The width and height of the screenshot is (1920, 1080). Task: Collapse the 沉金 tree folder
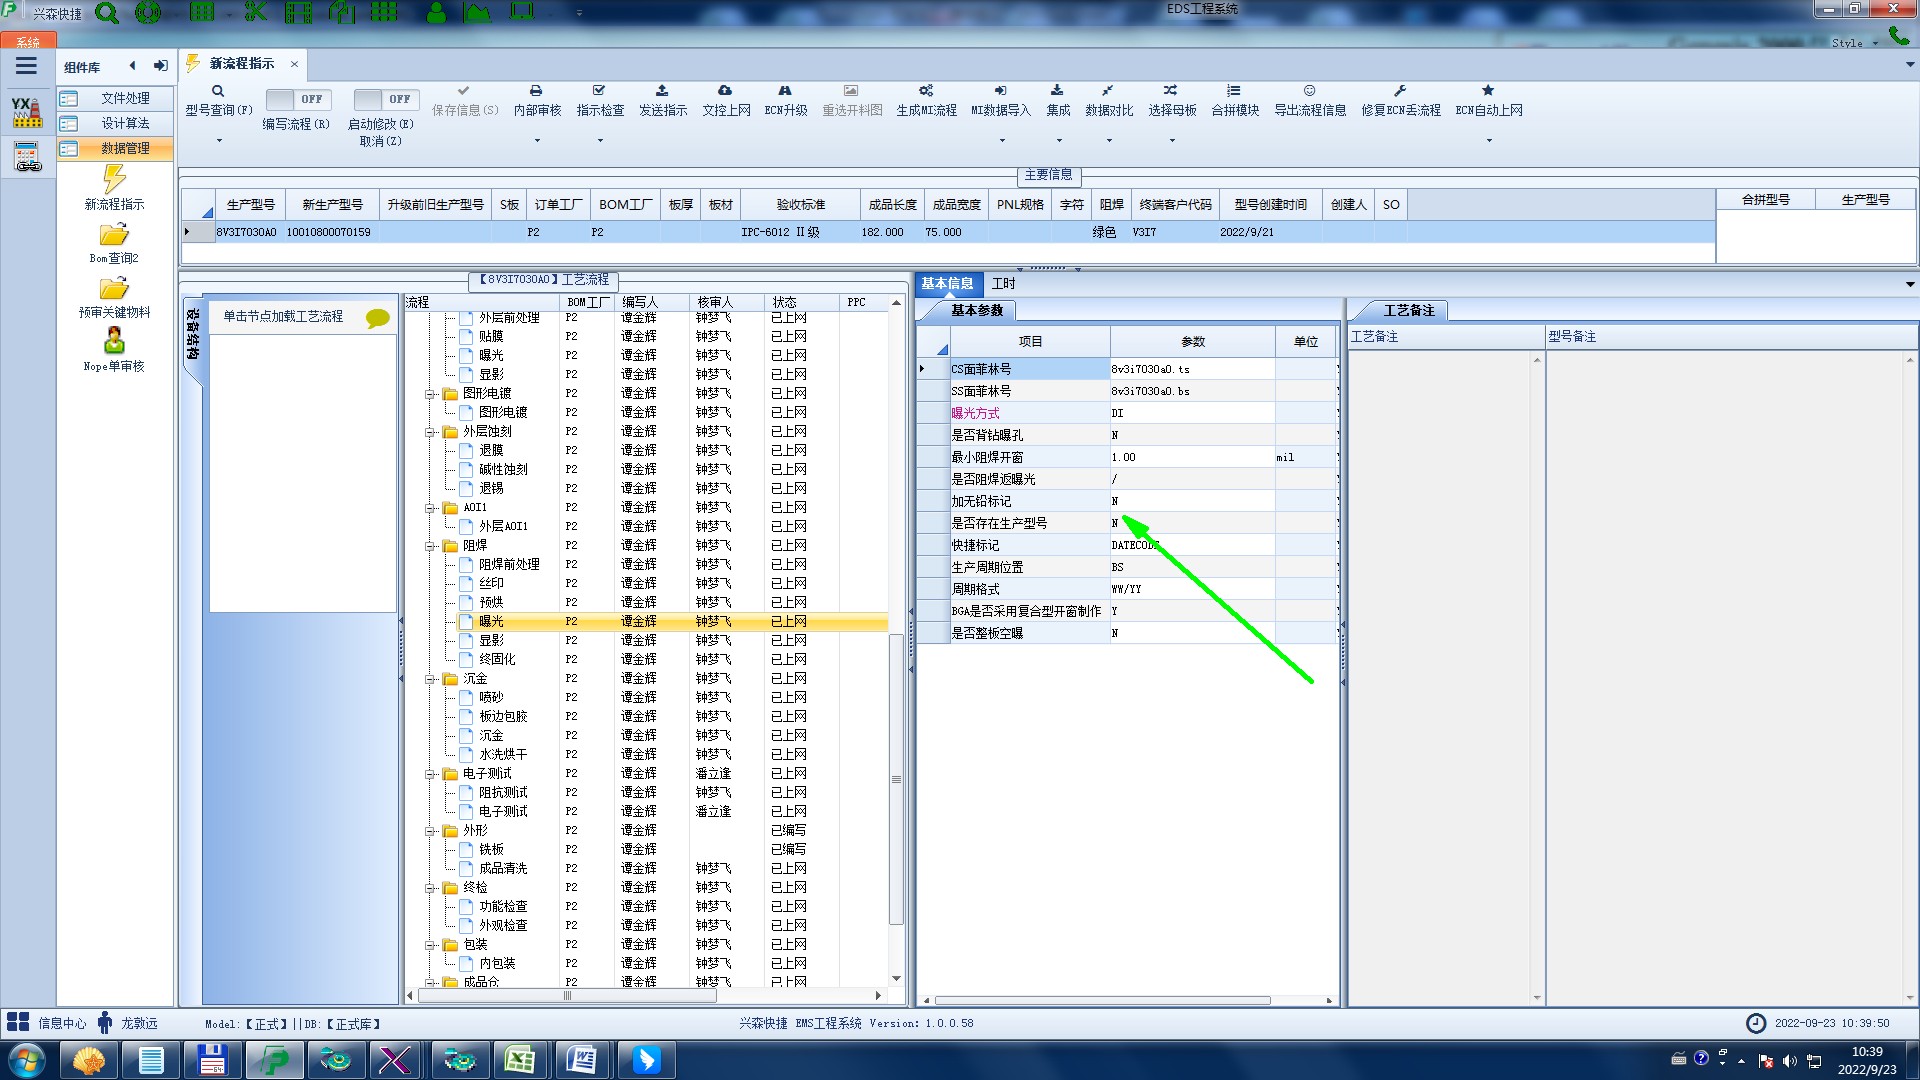pos(431,679)
